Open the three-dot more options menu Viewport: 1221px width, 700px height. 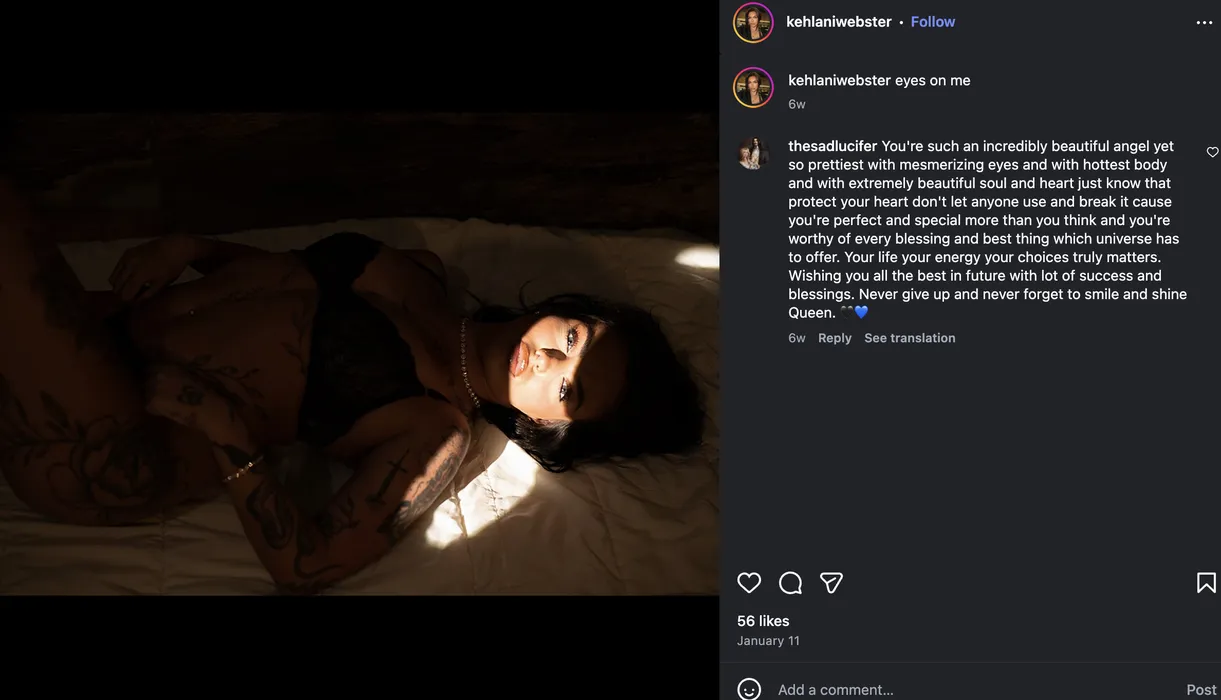click(1204, 23)
